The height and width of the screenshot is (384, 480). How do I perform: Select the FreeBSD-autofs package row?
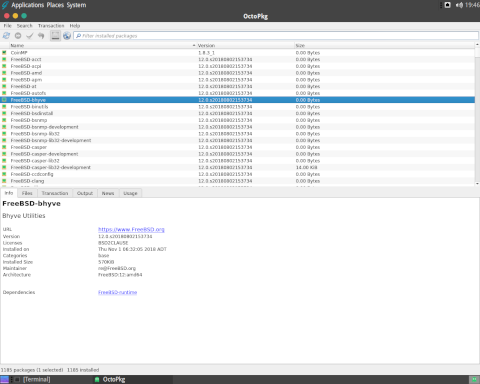(x=237, y=93)
